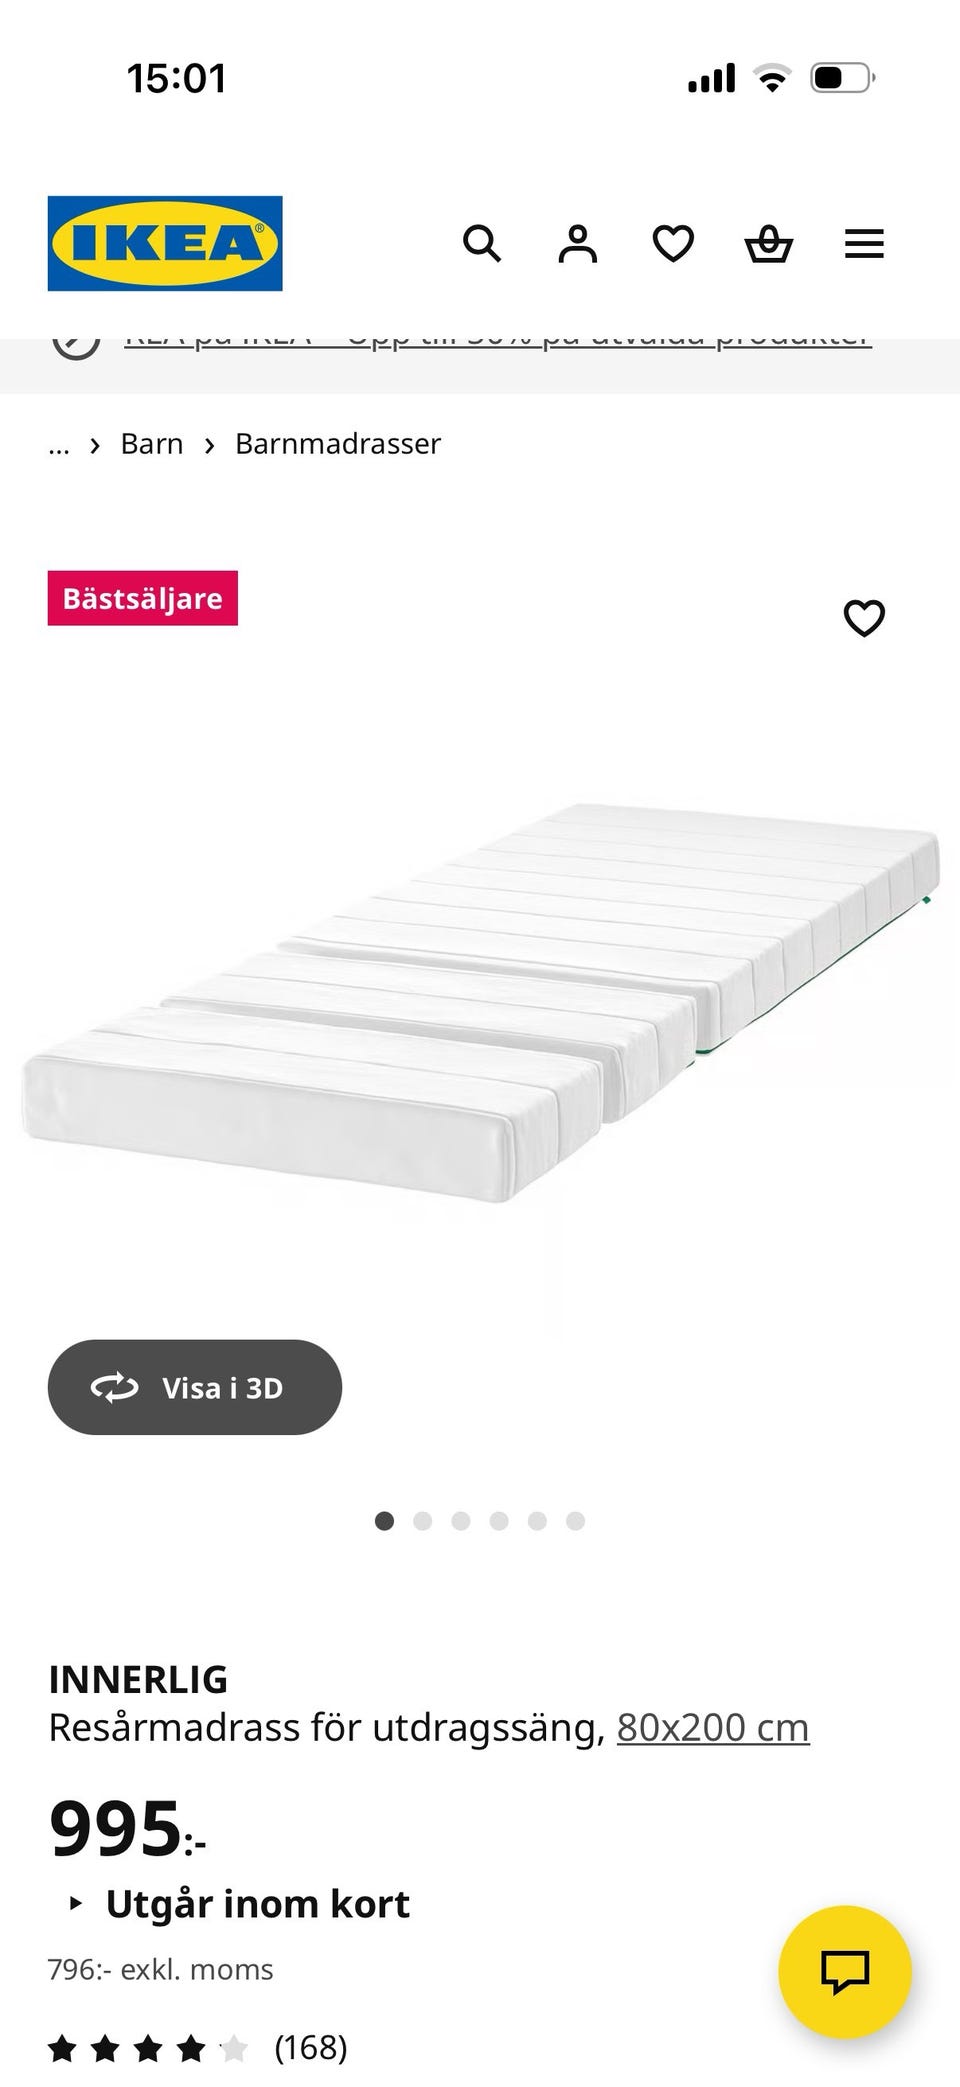
Task: Select the last image carousel dot
Action: pos(575,1521)
